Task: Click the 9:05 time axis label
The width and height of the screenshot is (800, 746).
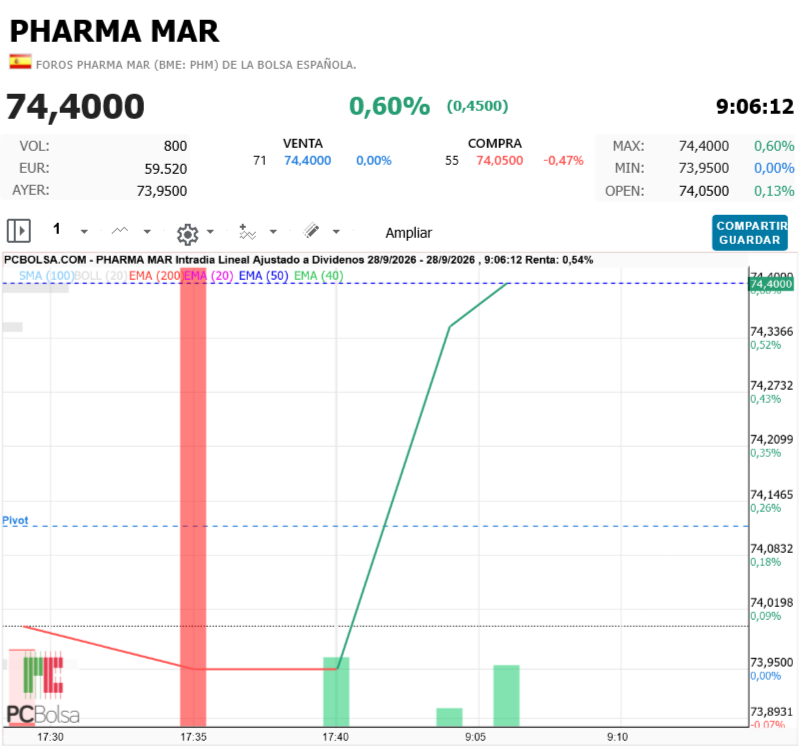Action: (476, 737)
